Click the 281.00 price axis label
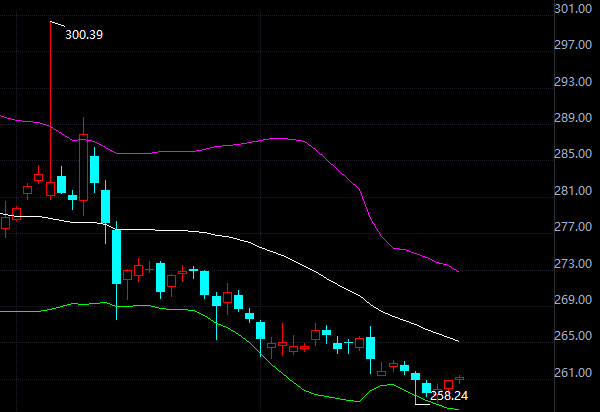This screenshot has height=412, width=600. point(573,191)
